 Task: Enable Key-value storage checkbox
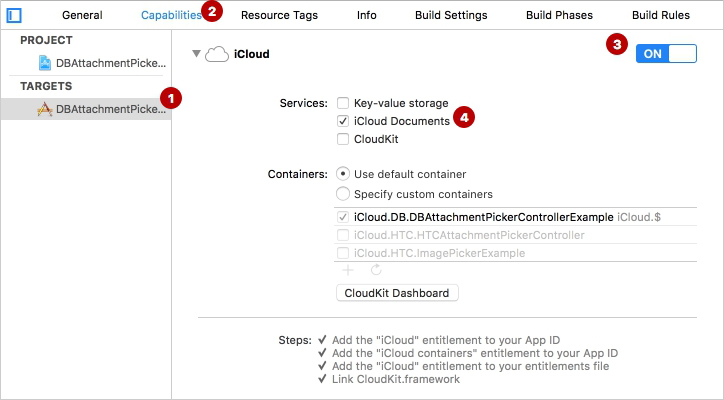[x=343, y=103]
